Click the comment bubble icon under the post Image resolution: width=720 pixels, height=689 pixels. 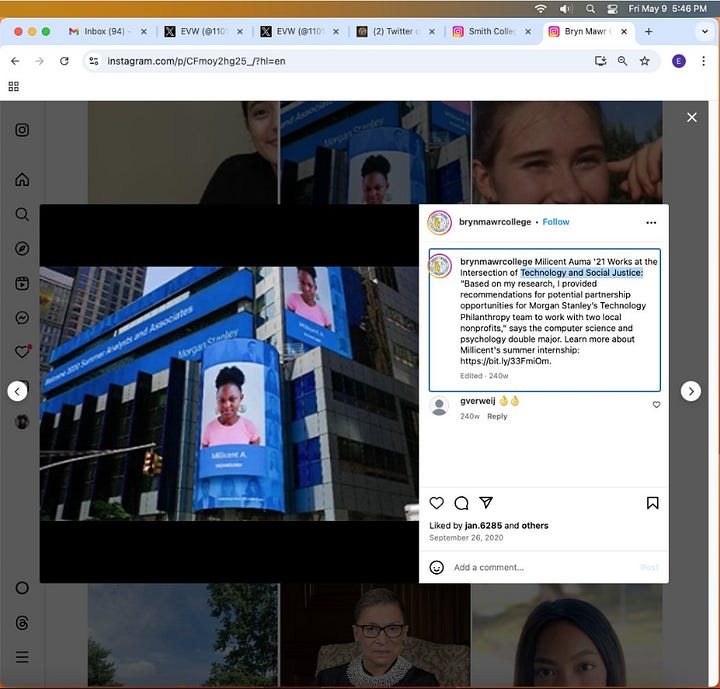461,503
